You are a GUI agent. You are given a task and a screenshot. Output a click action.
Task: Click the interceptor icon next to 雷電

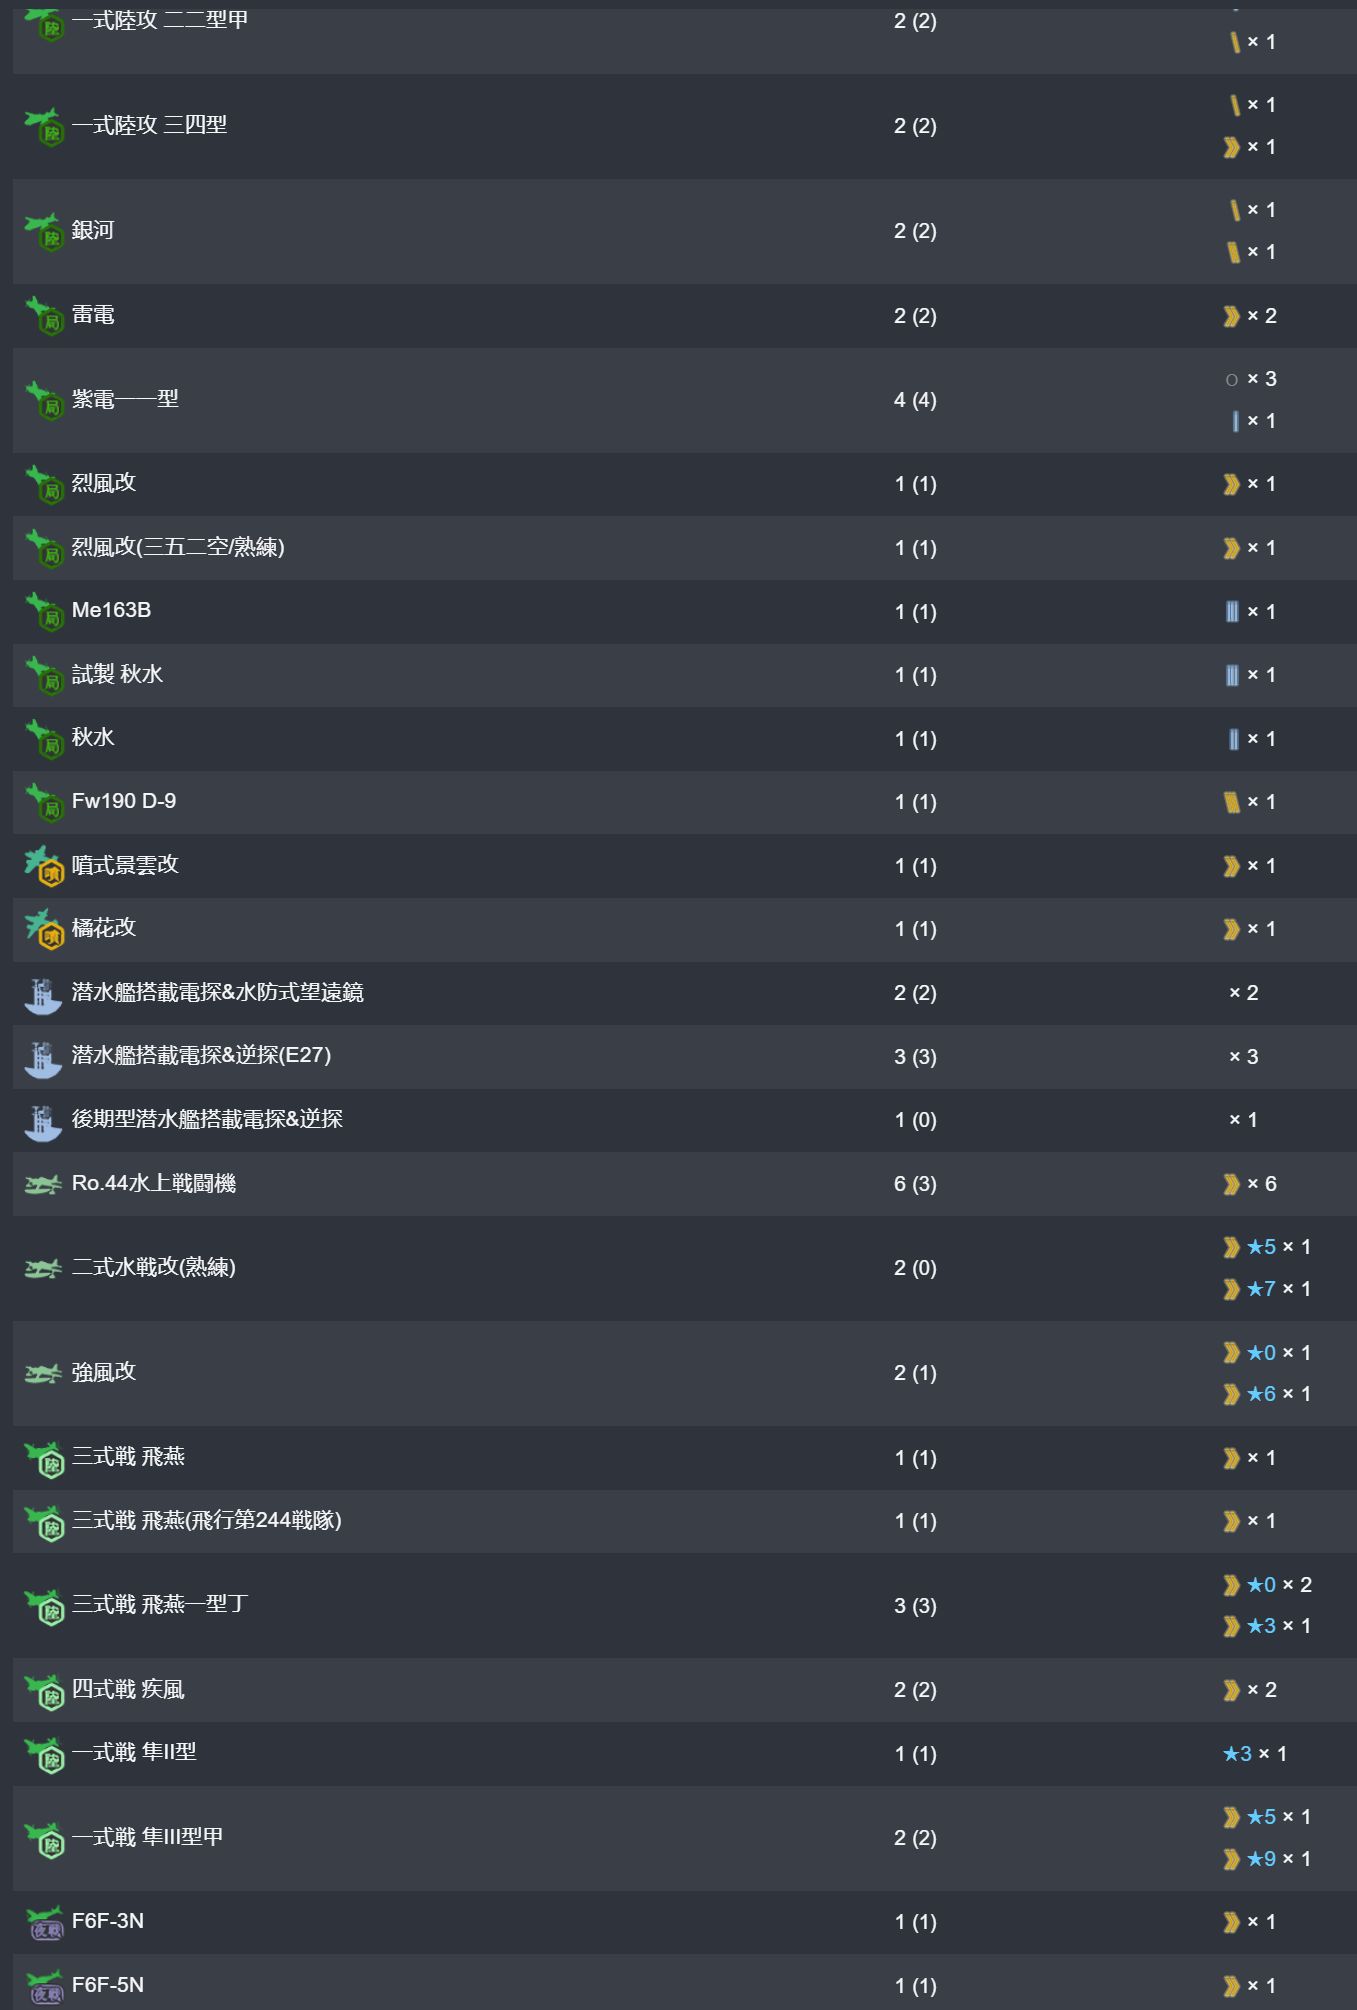[44, 316]
